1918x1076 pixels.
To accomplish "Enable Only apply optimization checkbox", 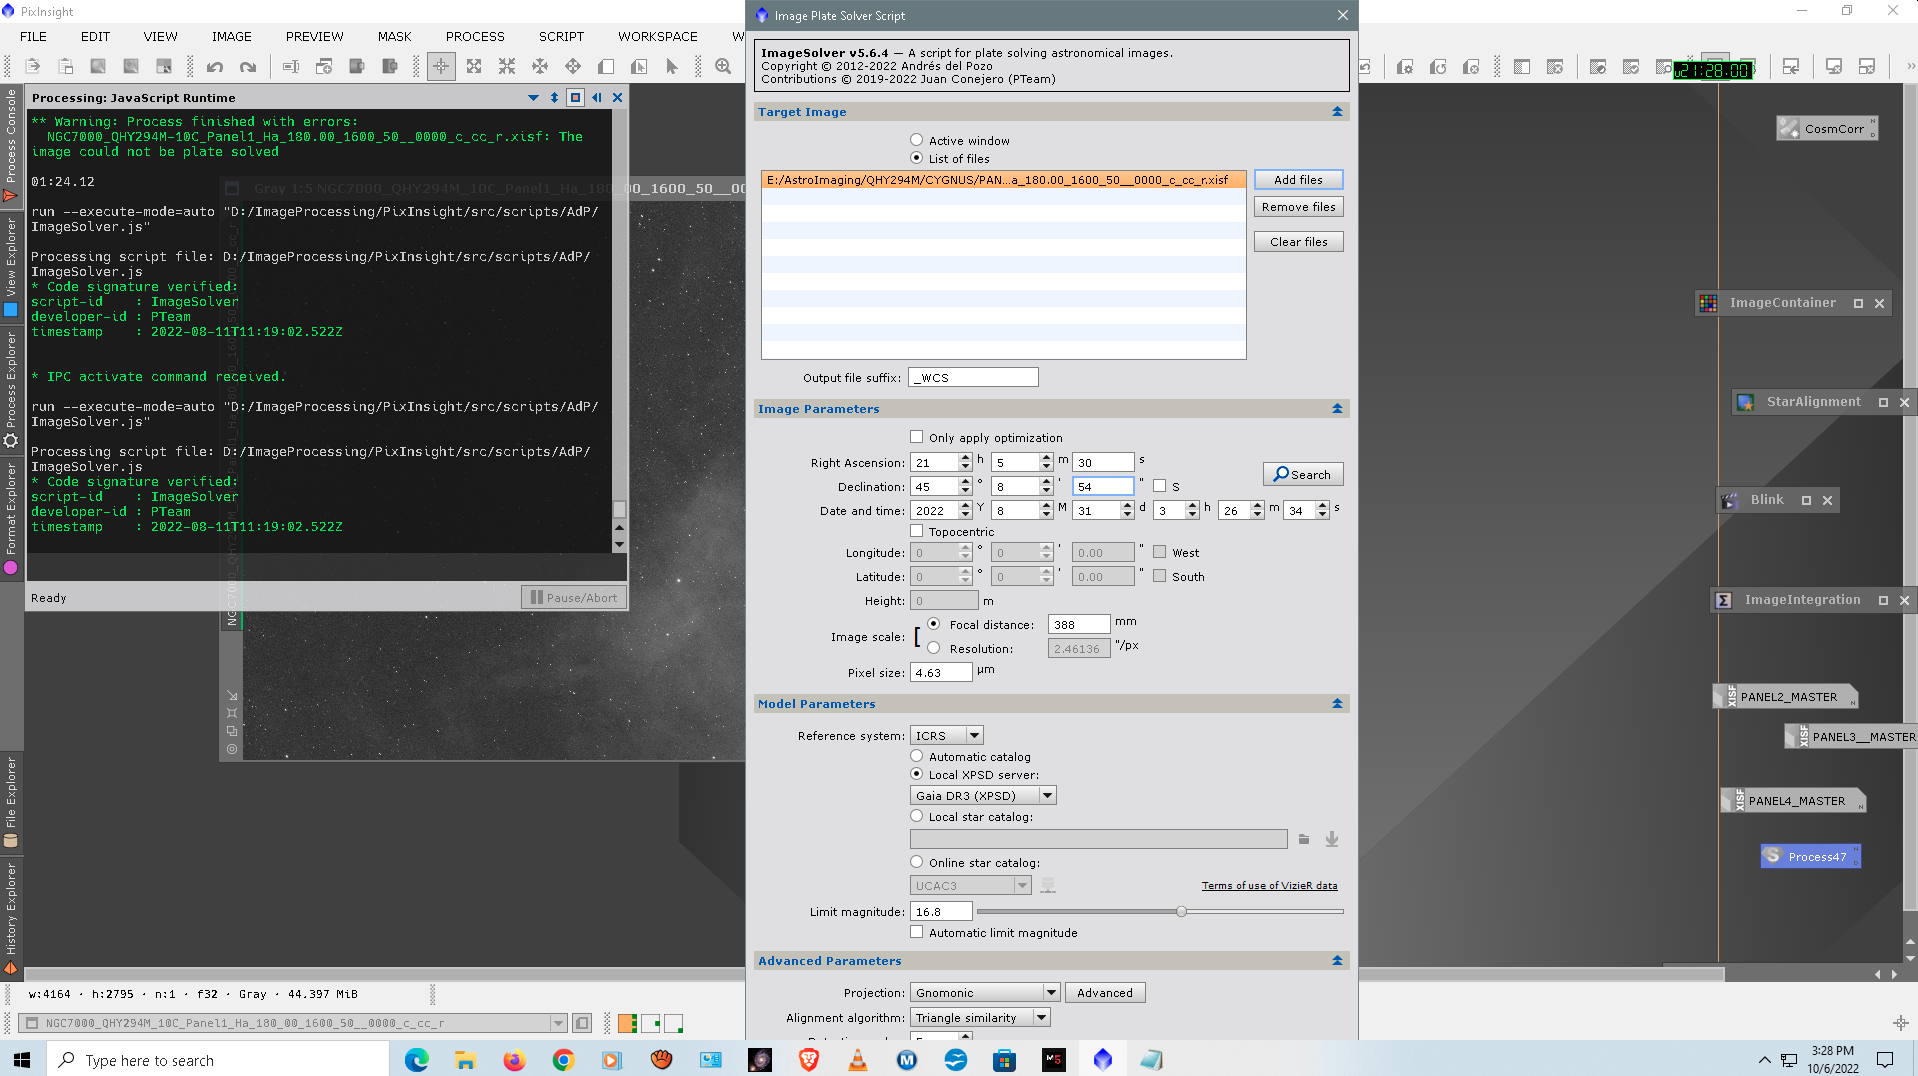I will [916, 437].
